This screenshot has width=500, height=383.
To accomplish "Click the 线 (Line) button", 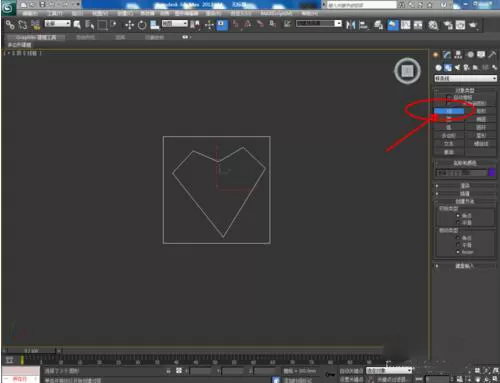I will pos(449,111).
